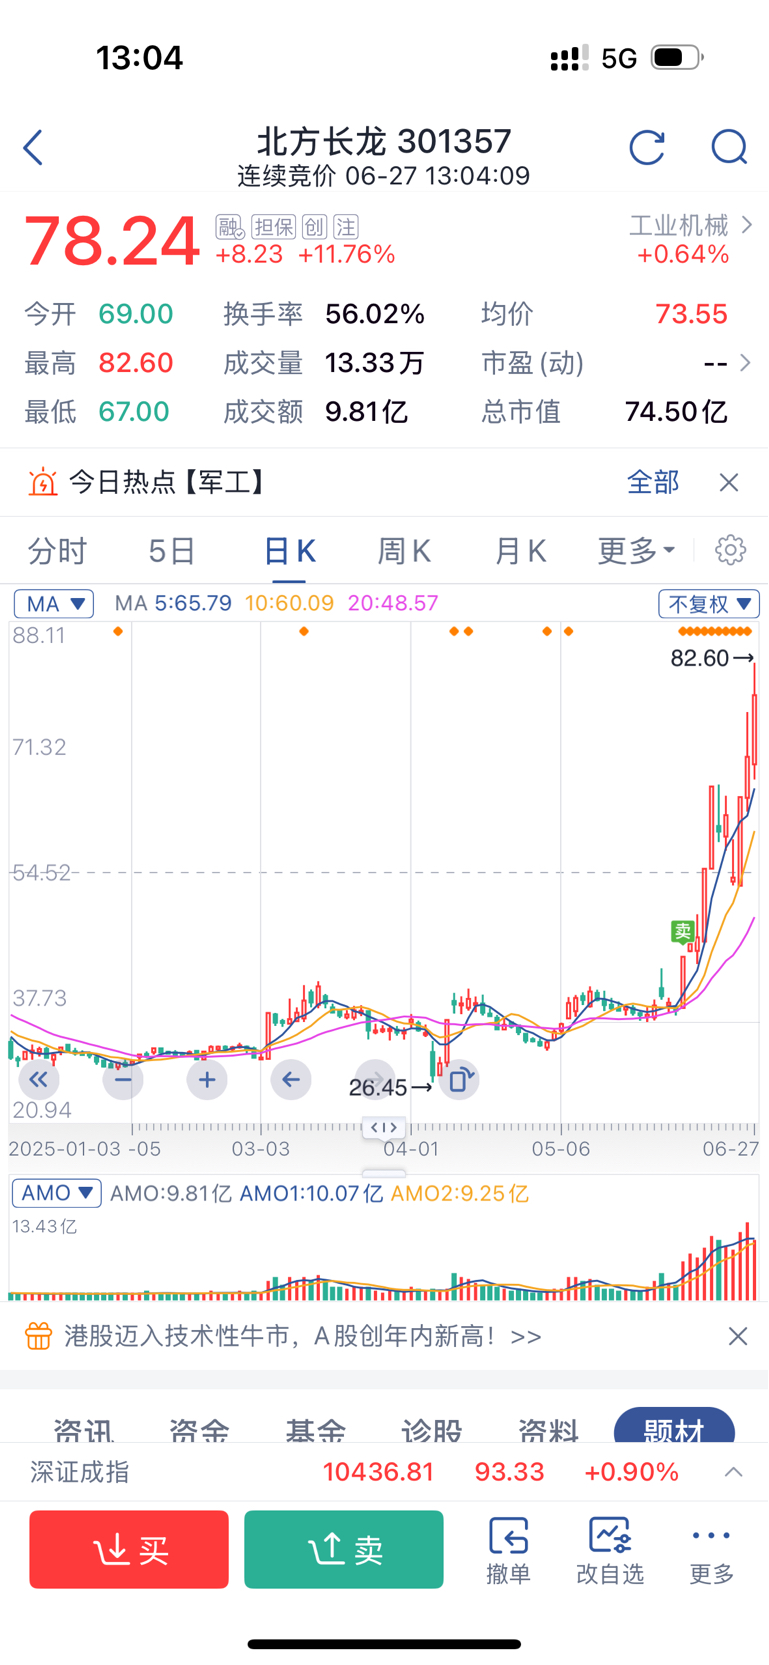Tap the back arrow icon
Image resolution: width=769 pixels, height=1665 pixels.
[33, 147]
